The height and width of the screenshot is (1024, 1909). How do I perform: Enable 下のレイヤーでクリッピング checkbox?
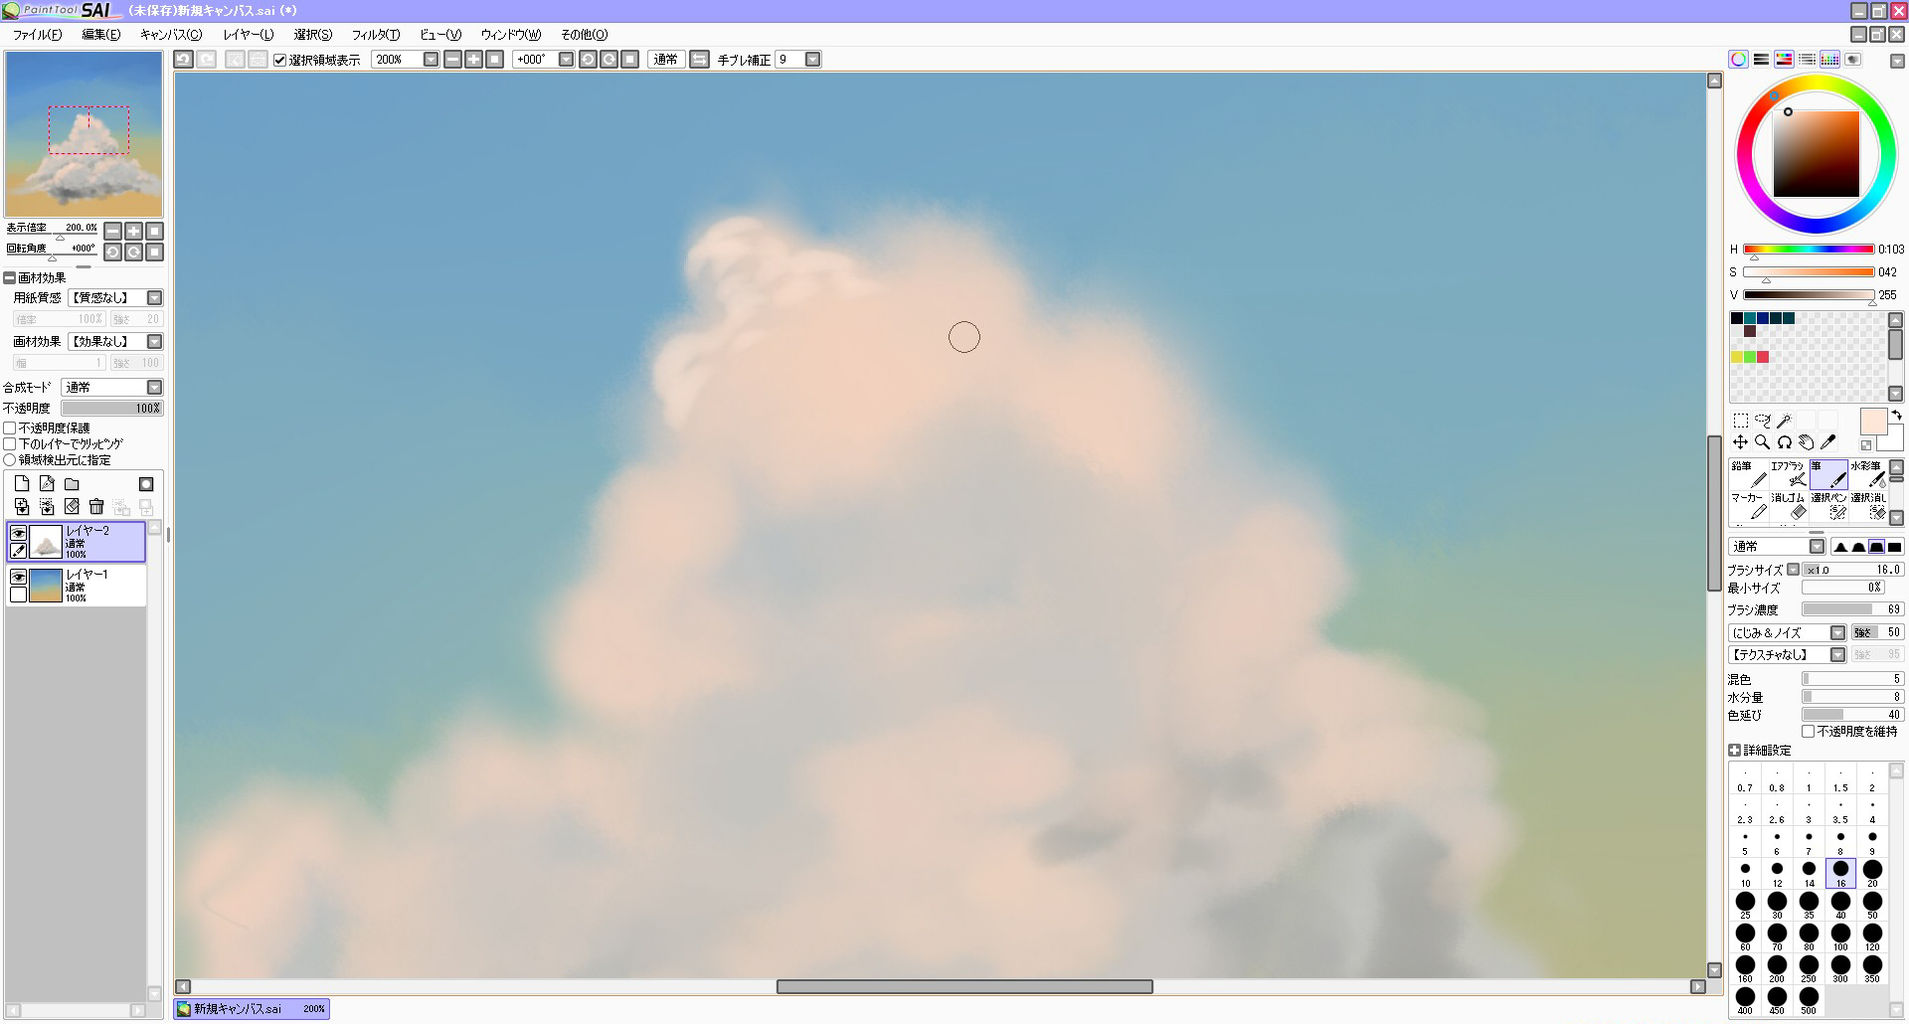point(10,444)
